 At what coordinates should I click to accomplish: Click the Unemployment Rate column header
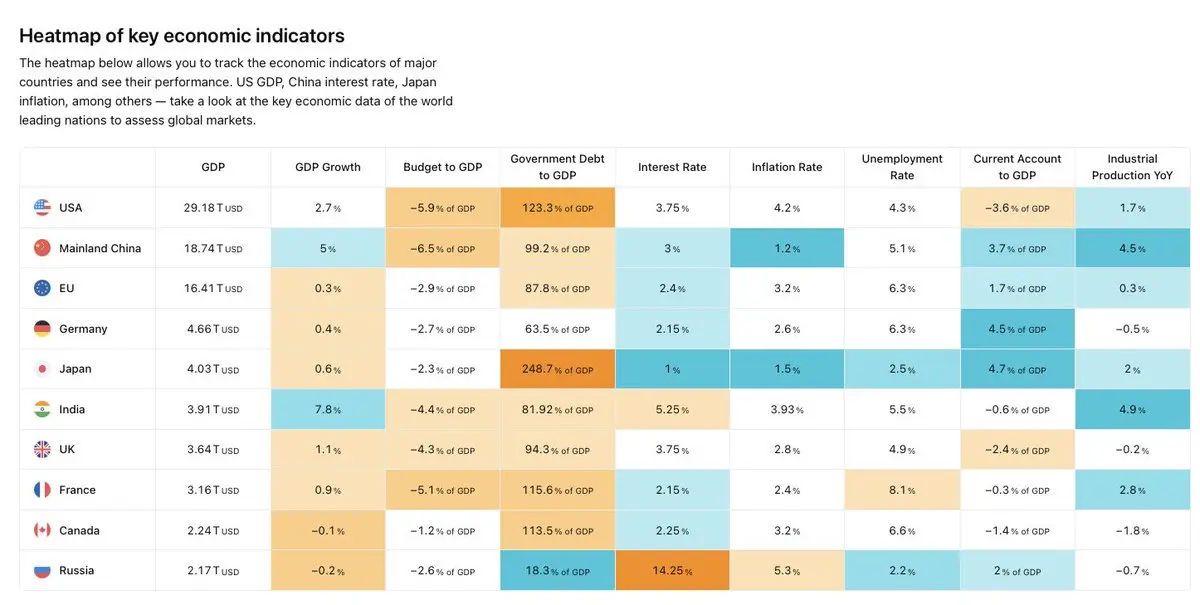point(902,167)
